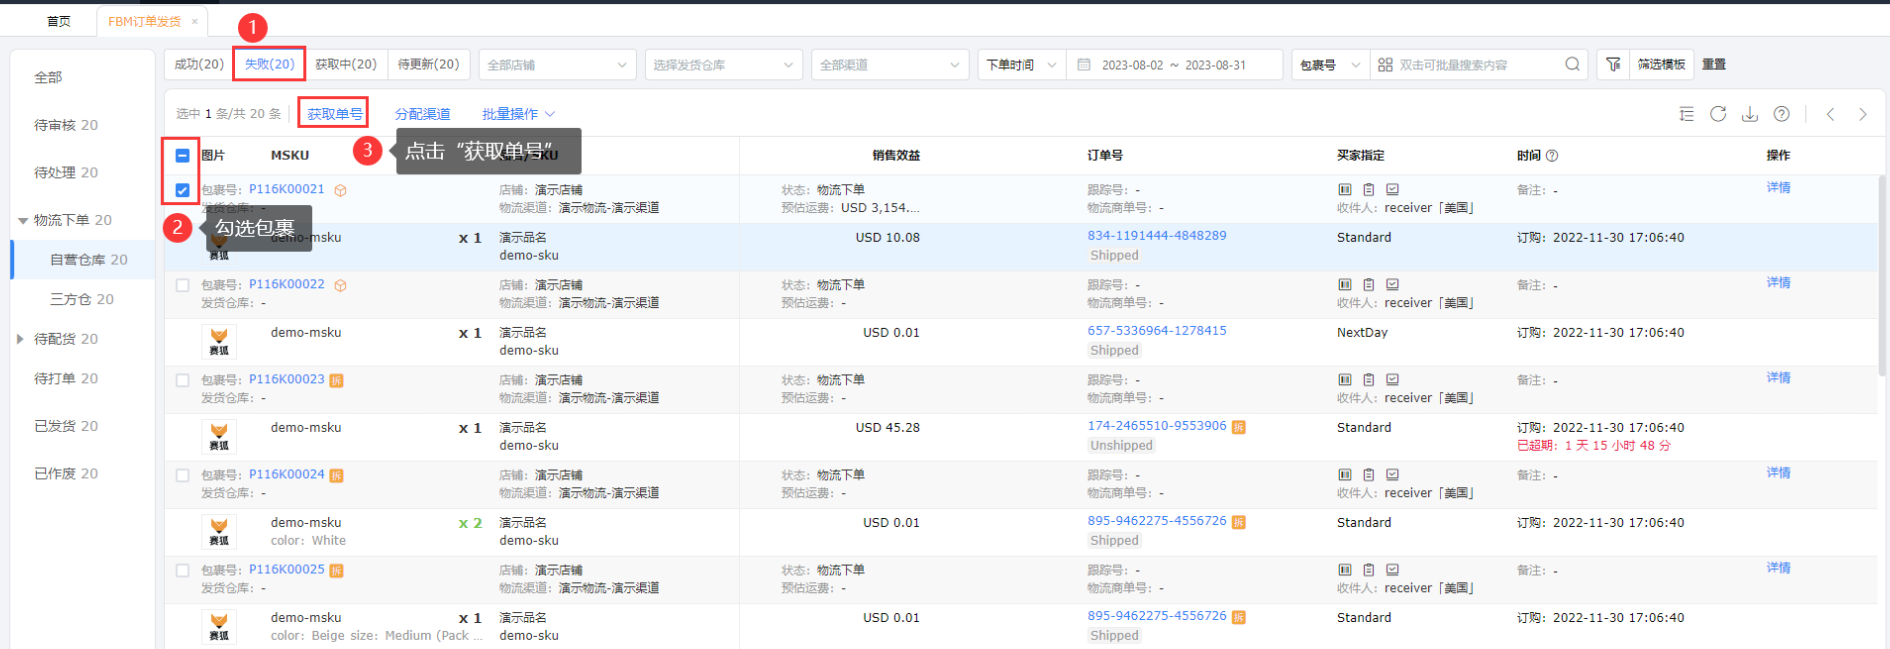Click the 2023-08-02 ~ 2023-08-31 date range field
Viewport: 1890px width, 649px height.
(1174, 64)
